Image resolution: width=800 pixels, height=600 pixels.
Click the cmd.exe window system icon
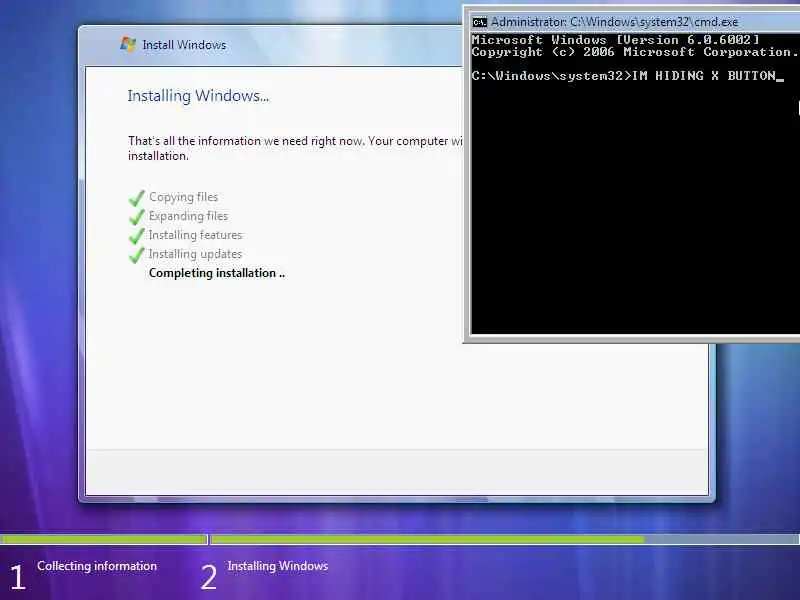point(479,22)
